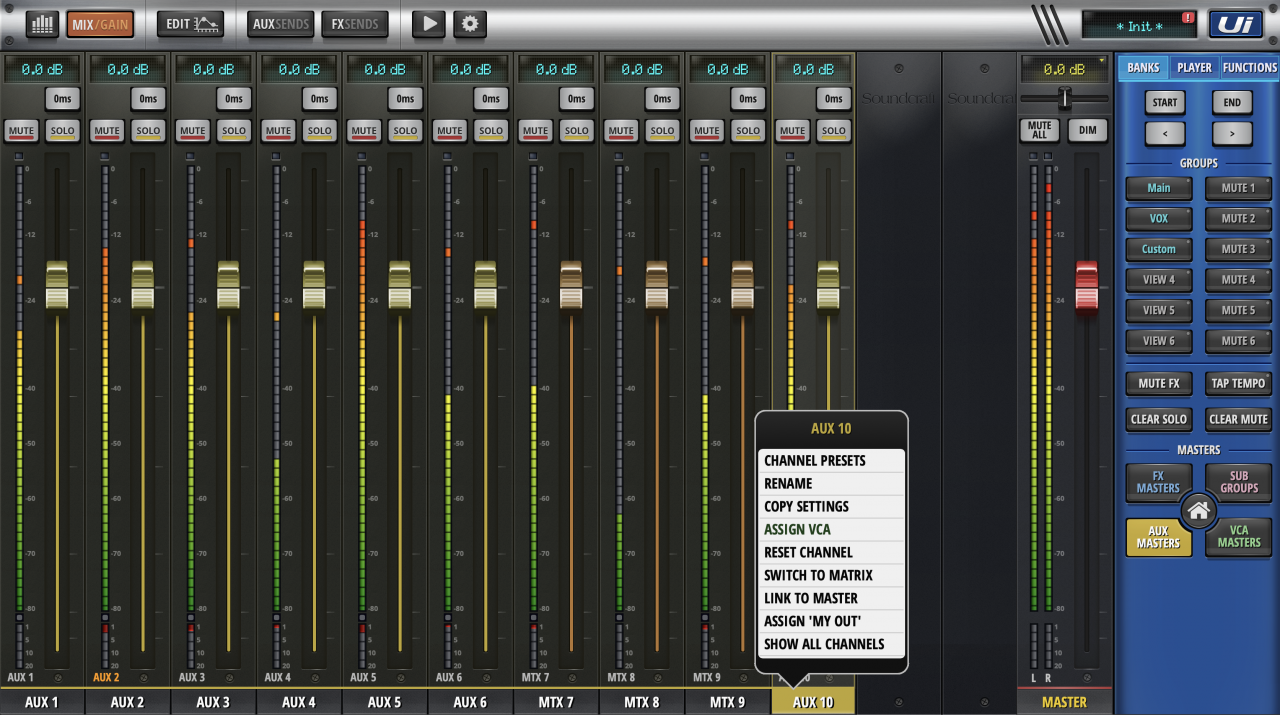The image size is (1280, 715).
Task: Click the master balance slider knob
Action: click(1065, 98)
